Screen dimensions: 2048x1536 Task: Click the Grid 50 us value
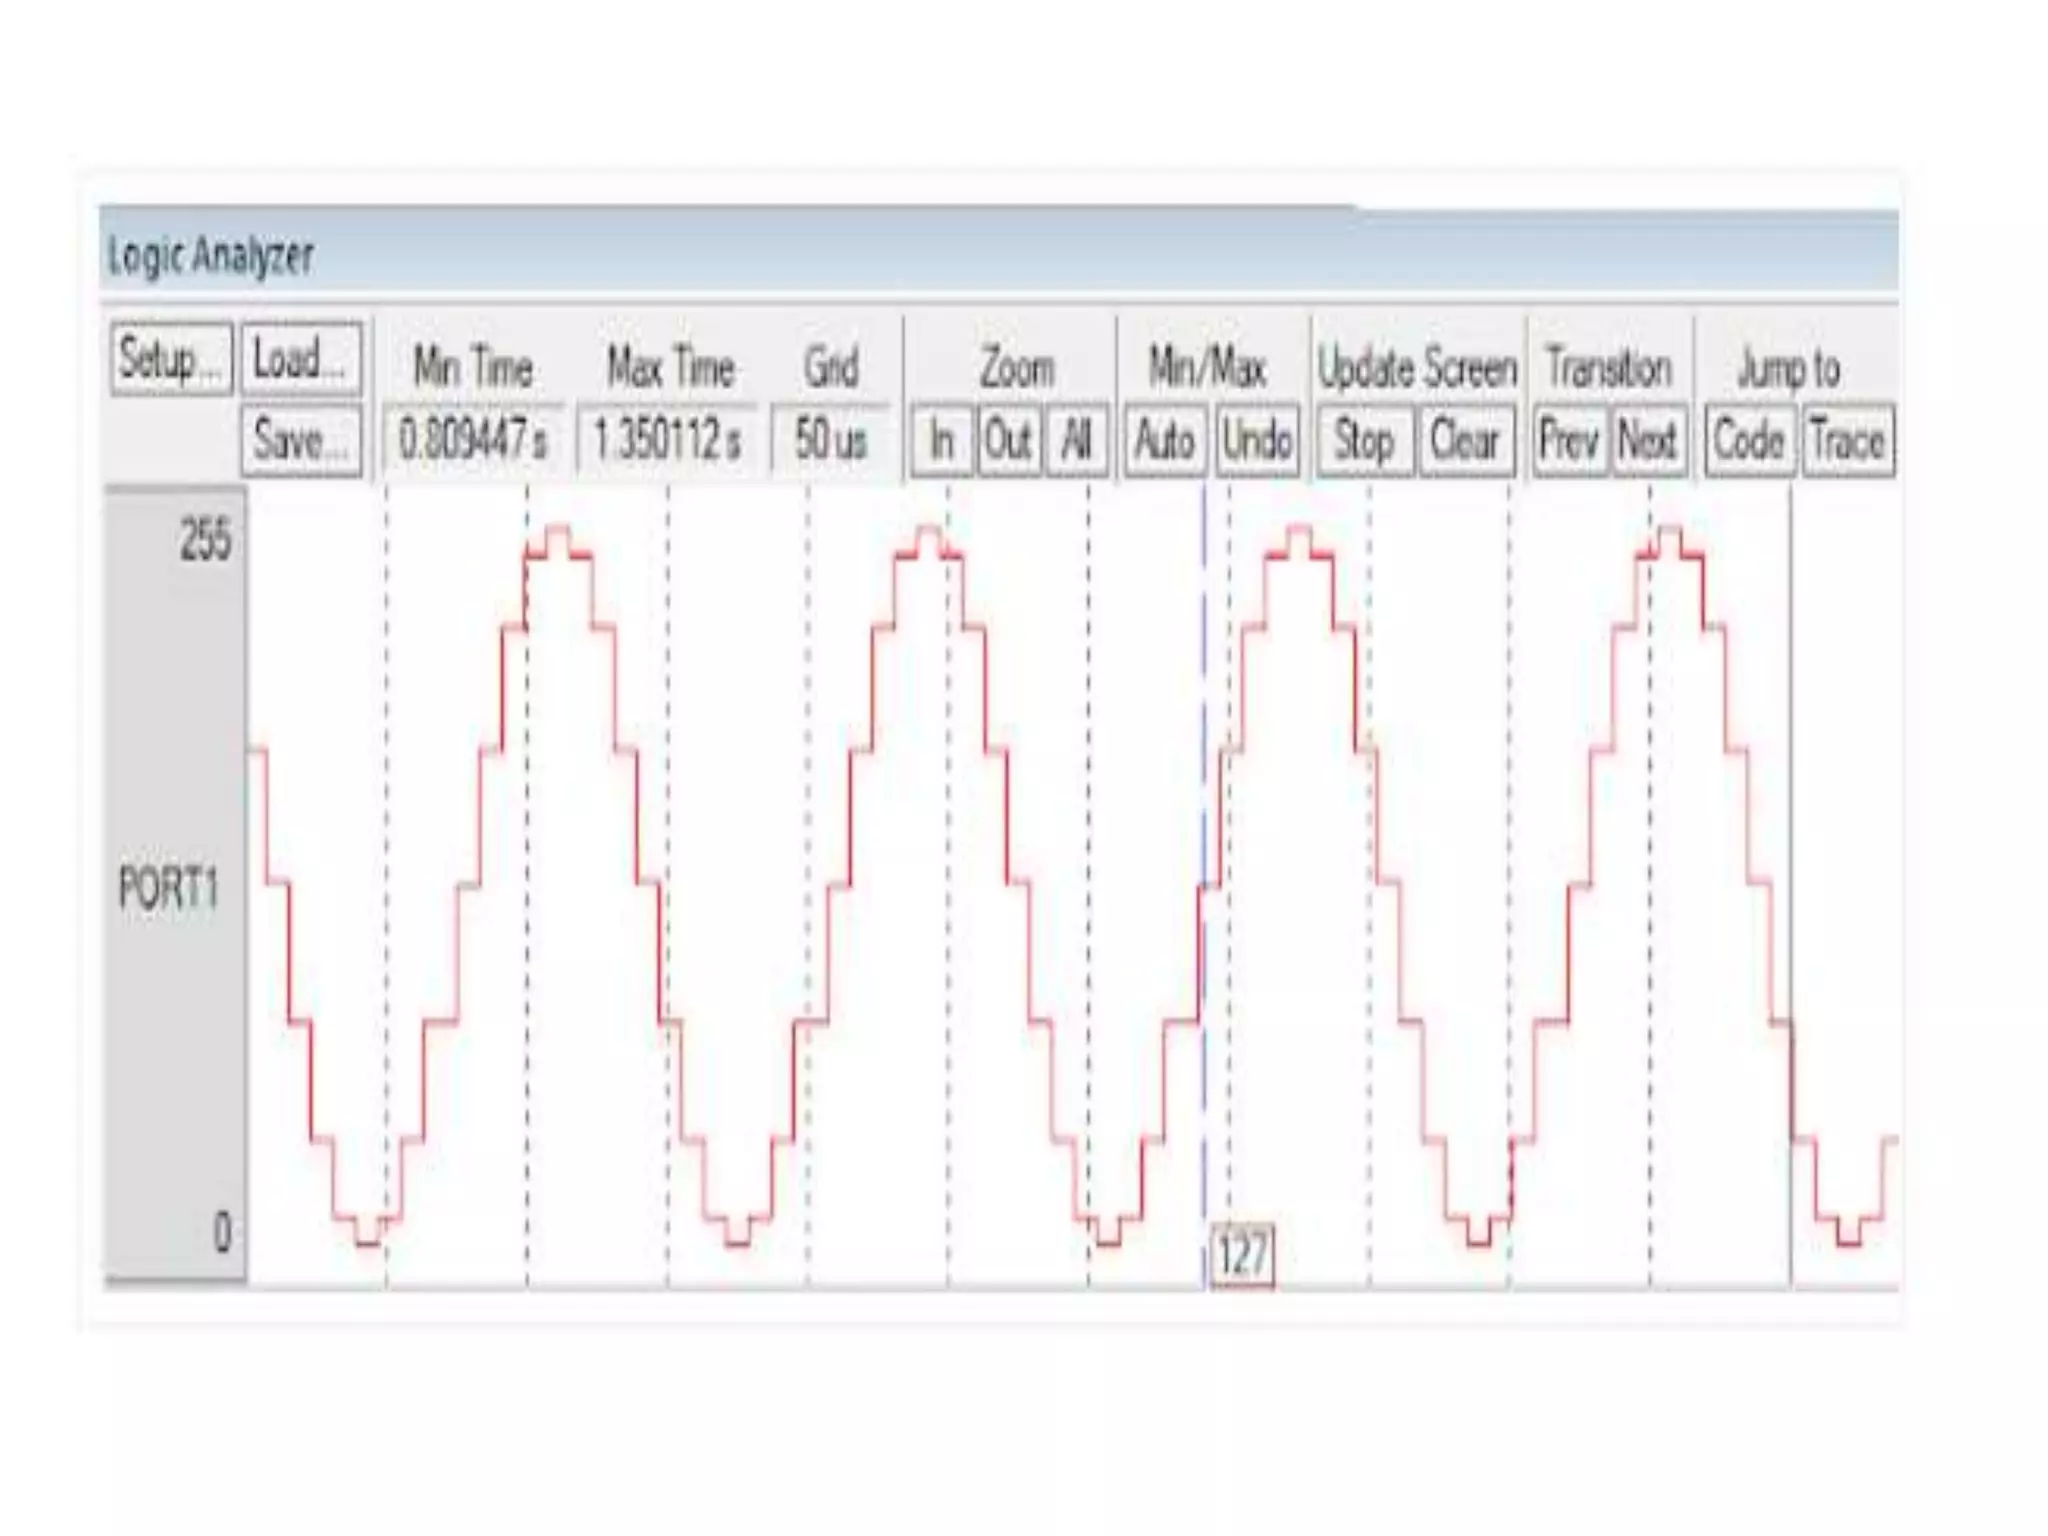[830, 440]
